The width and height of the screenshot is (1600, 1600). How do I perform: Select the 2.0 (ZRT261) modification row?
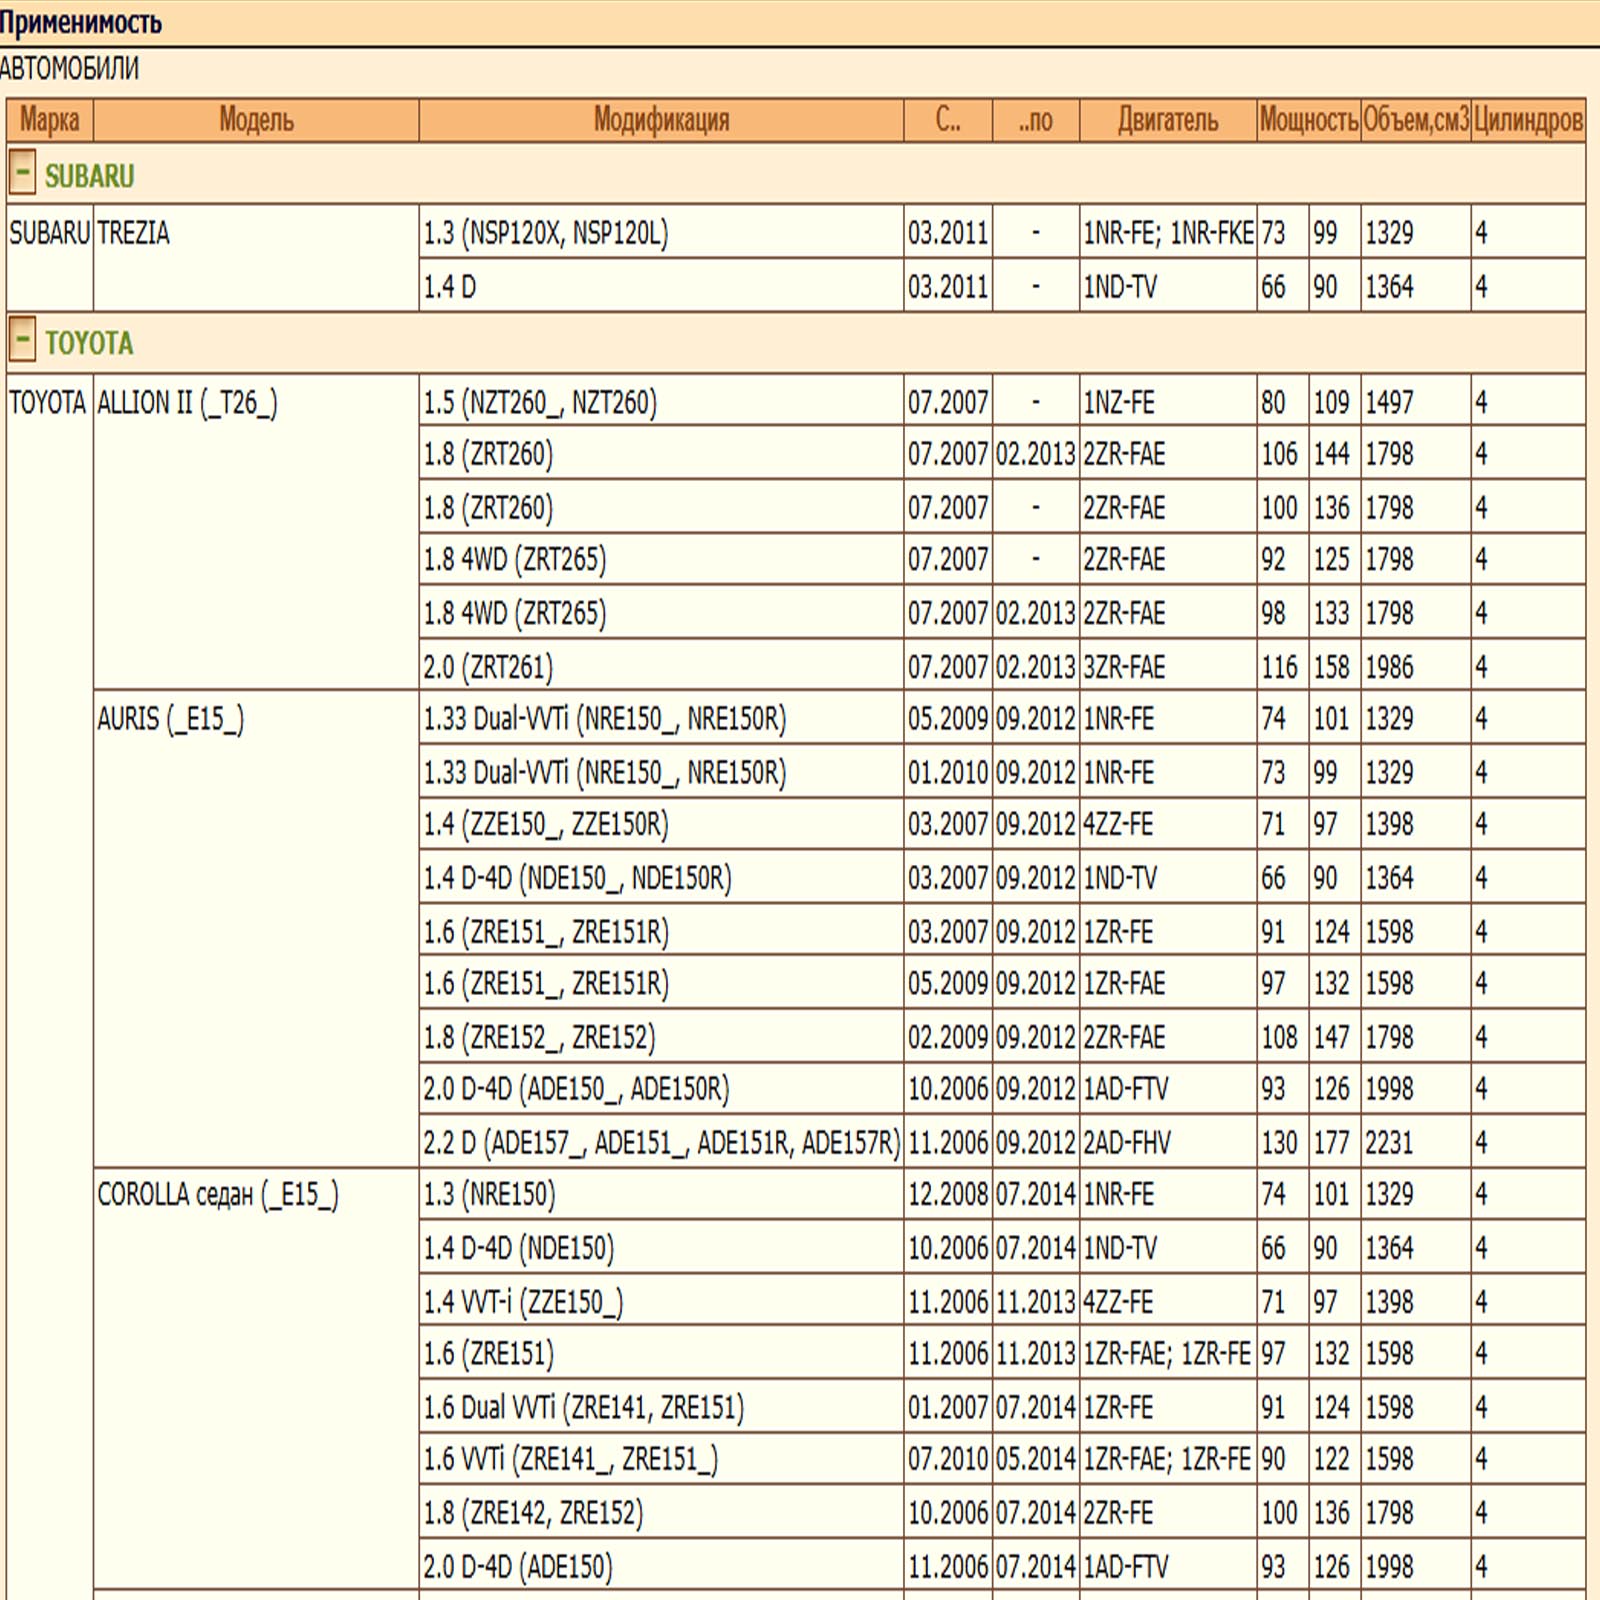click(488, 667)
